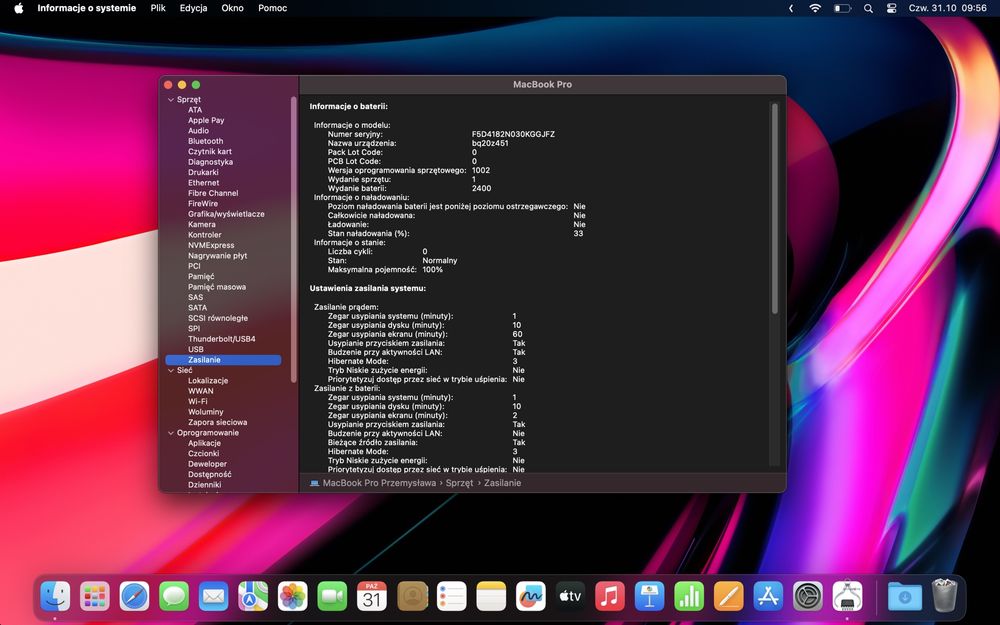Select USB in the sidebar
Screen dimensions: 1000x625
[196, 349]
